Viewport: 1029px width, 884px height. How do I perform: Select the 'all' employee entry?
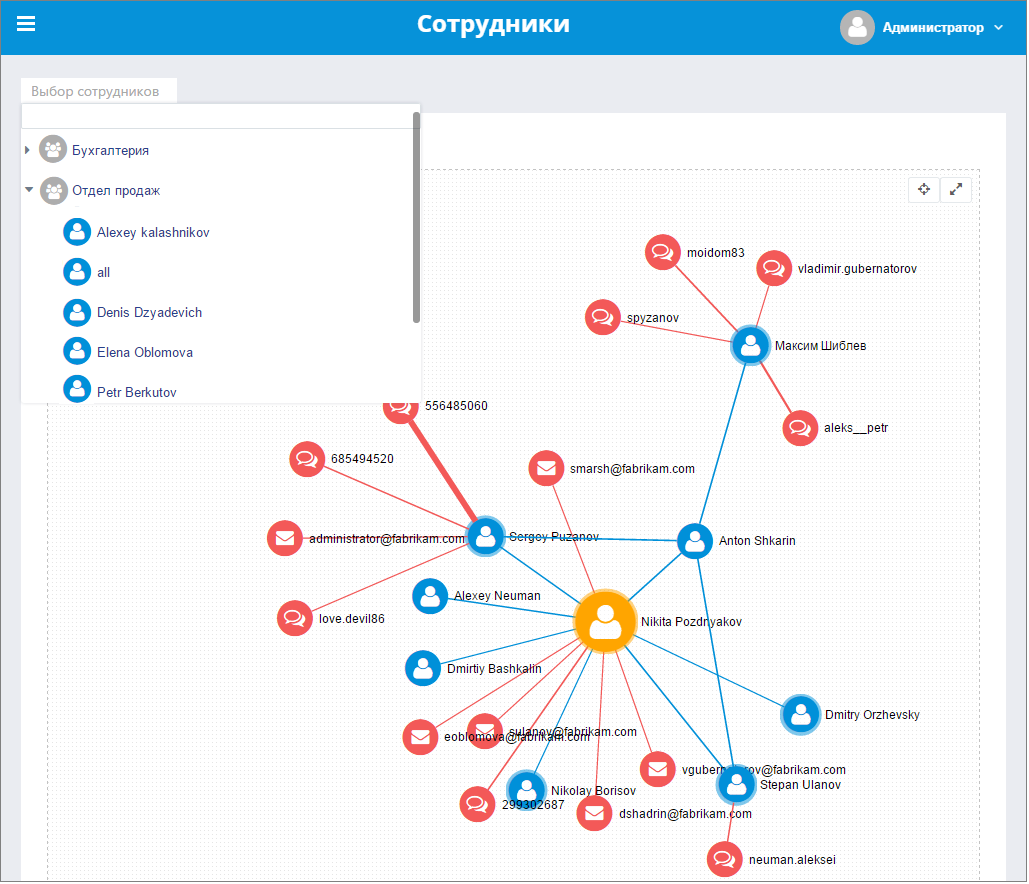pyautogui.click(x=103, y=272)
